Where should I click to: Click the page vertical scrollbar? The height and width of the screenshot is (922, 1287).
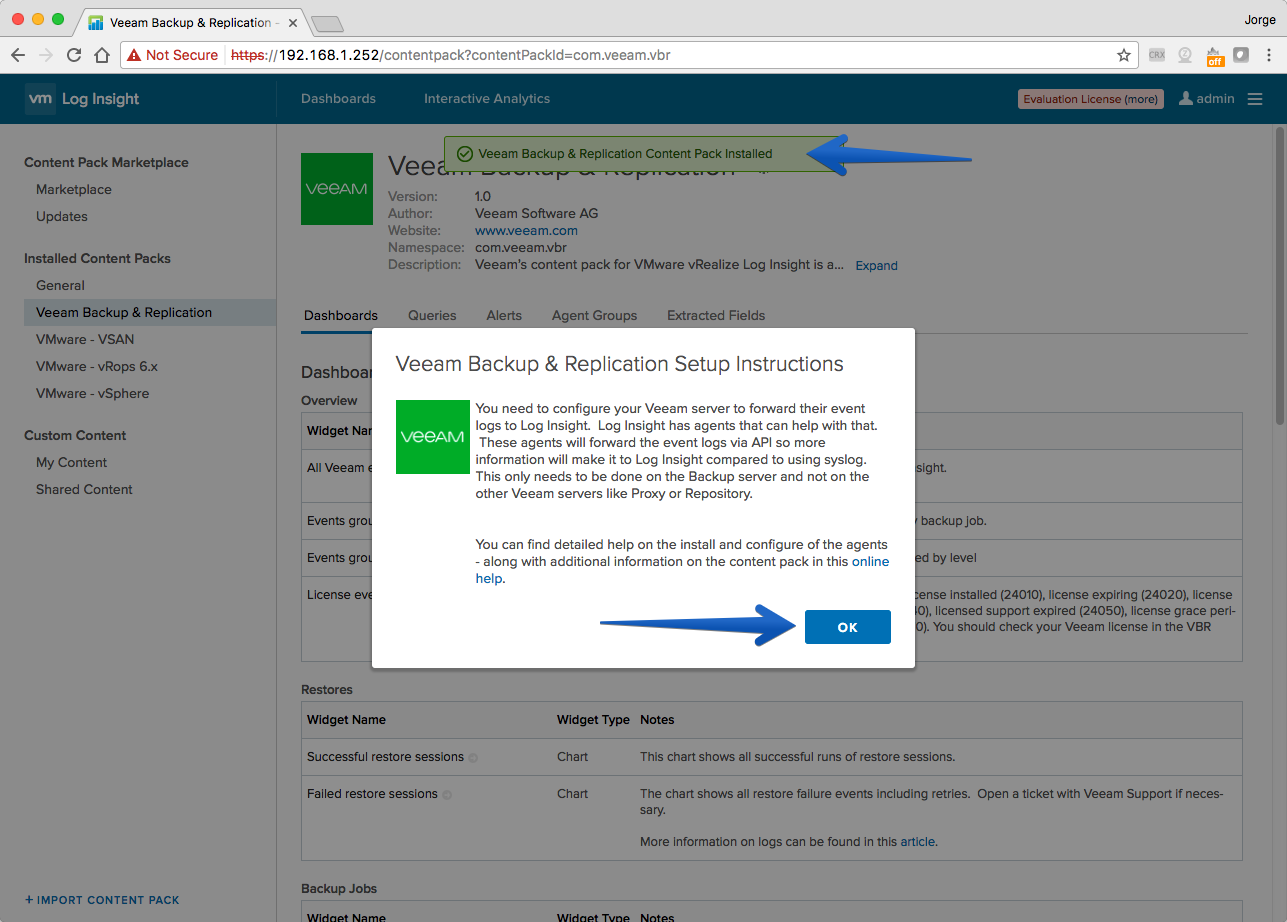tap(1280, 277)
